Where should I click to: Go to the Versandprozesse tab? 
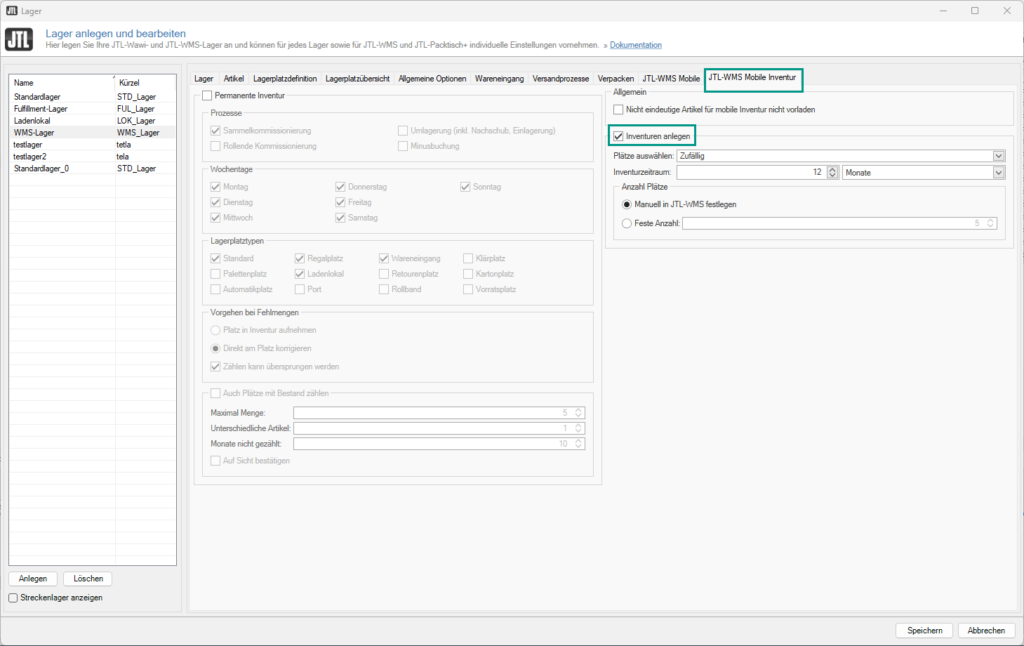pos(560,78)
